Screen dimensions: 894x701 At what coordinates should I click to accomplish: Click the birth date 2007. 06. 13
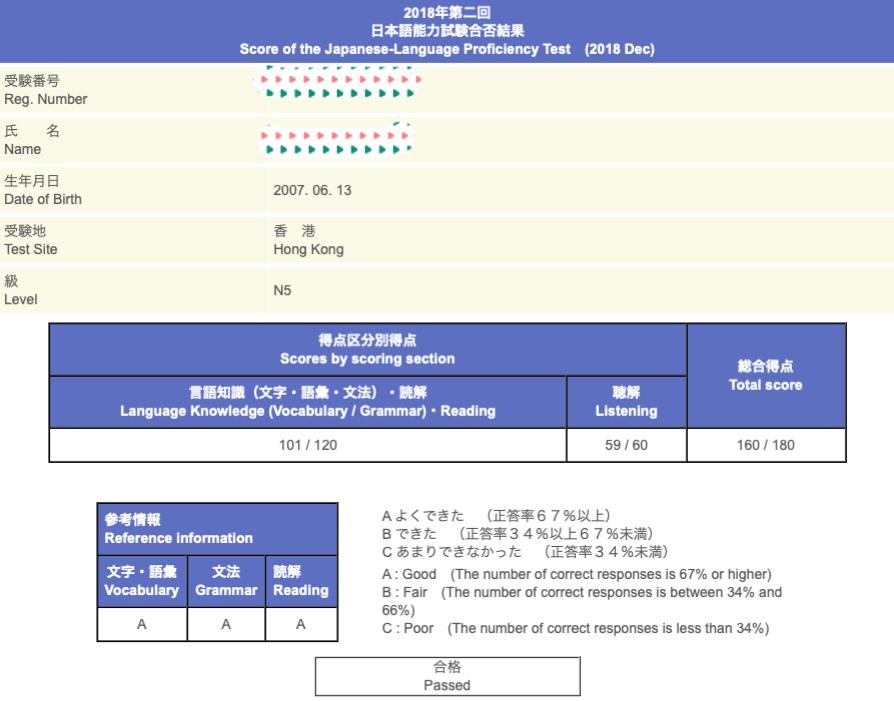[312, 190]
